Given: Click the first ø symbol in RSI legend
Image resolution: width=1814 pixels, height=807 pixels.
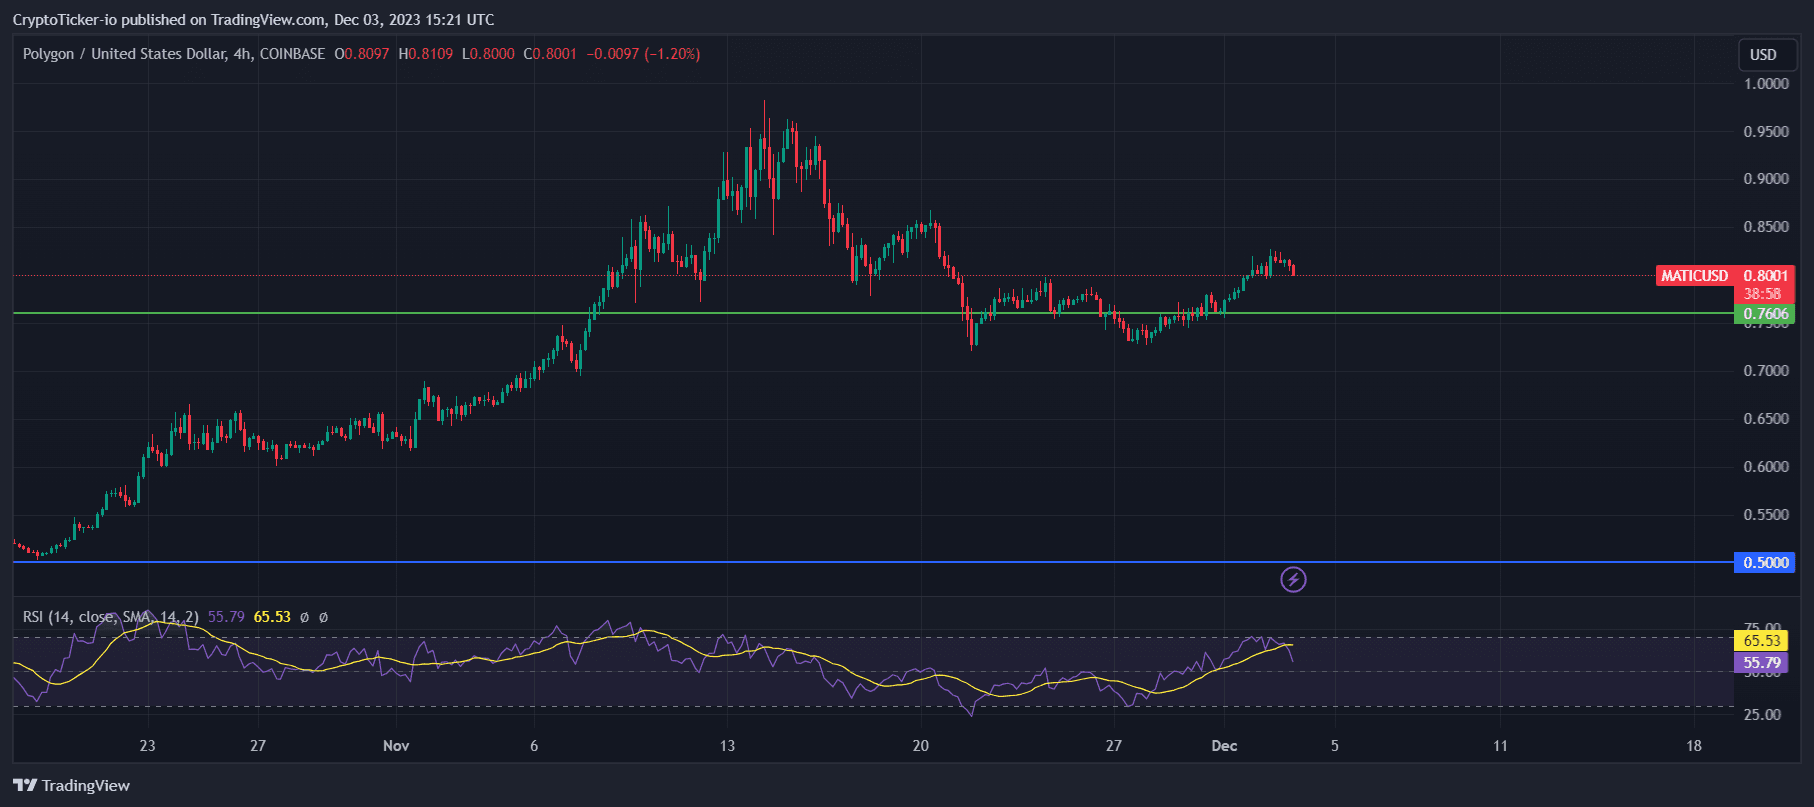Looking at the screenshot, I should [x=305, y=617].
